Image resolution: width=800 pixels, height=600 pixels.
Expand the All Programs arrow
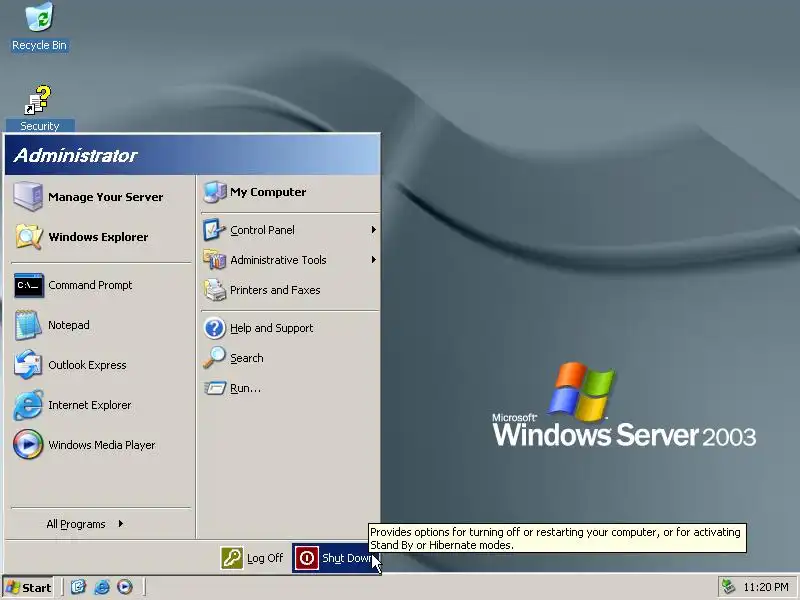pos(120,523)
